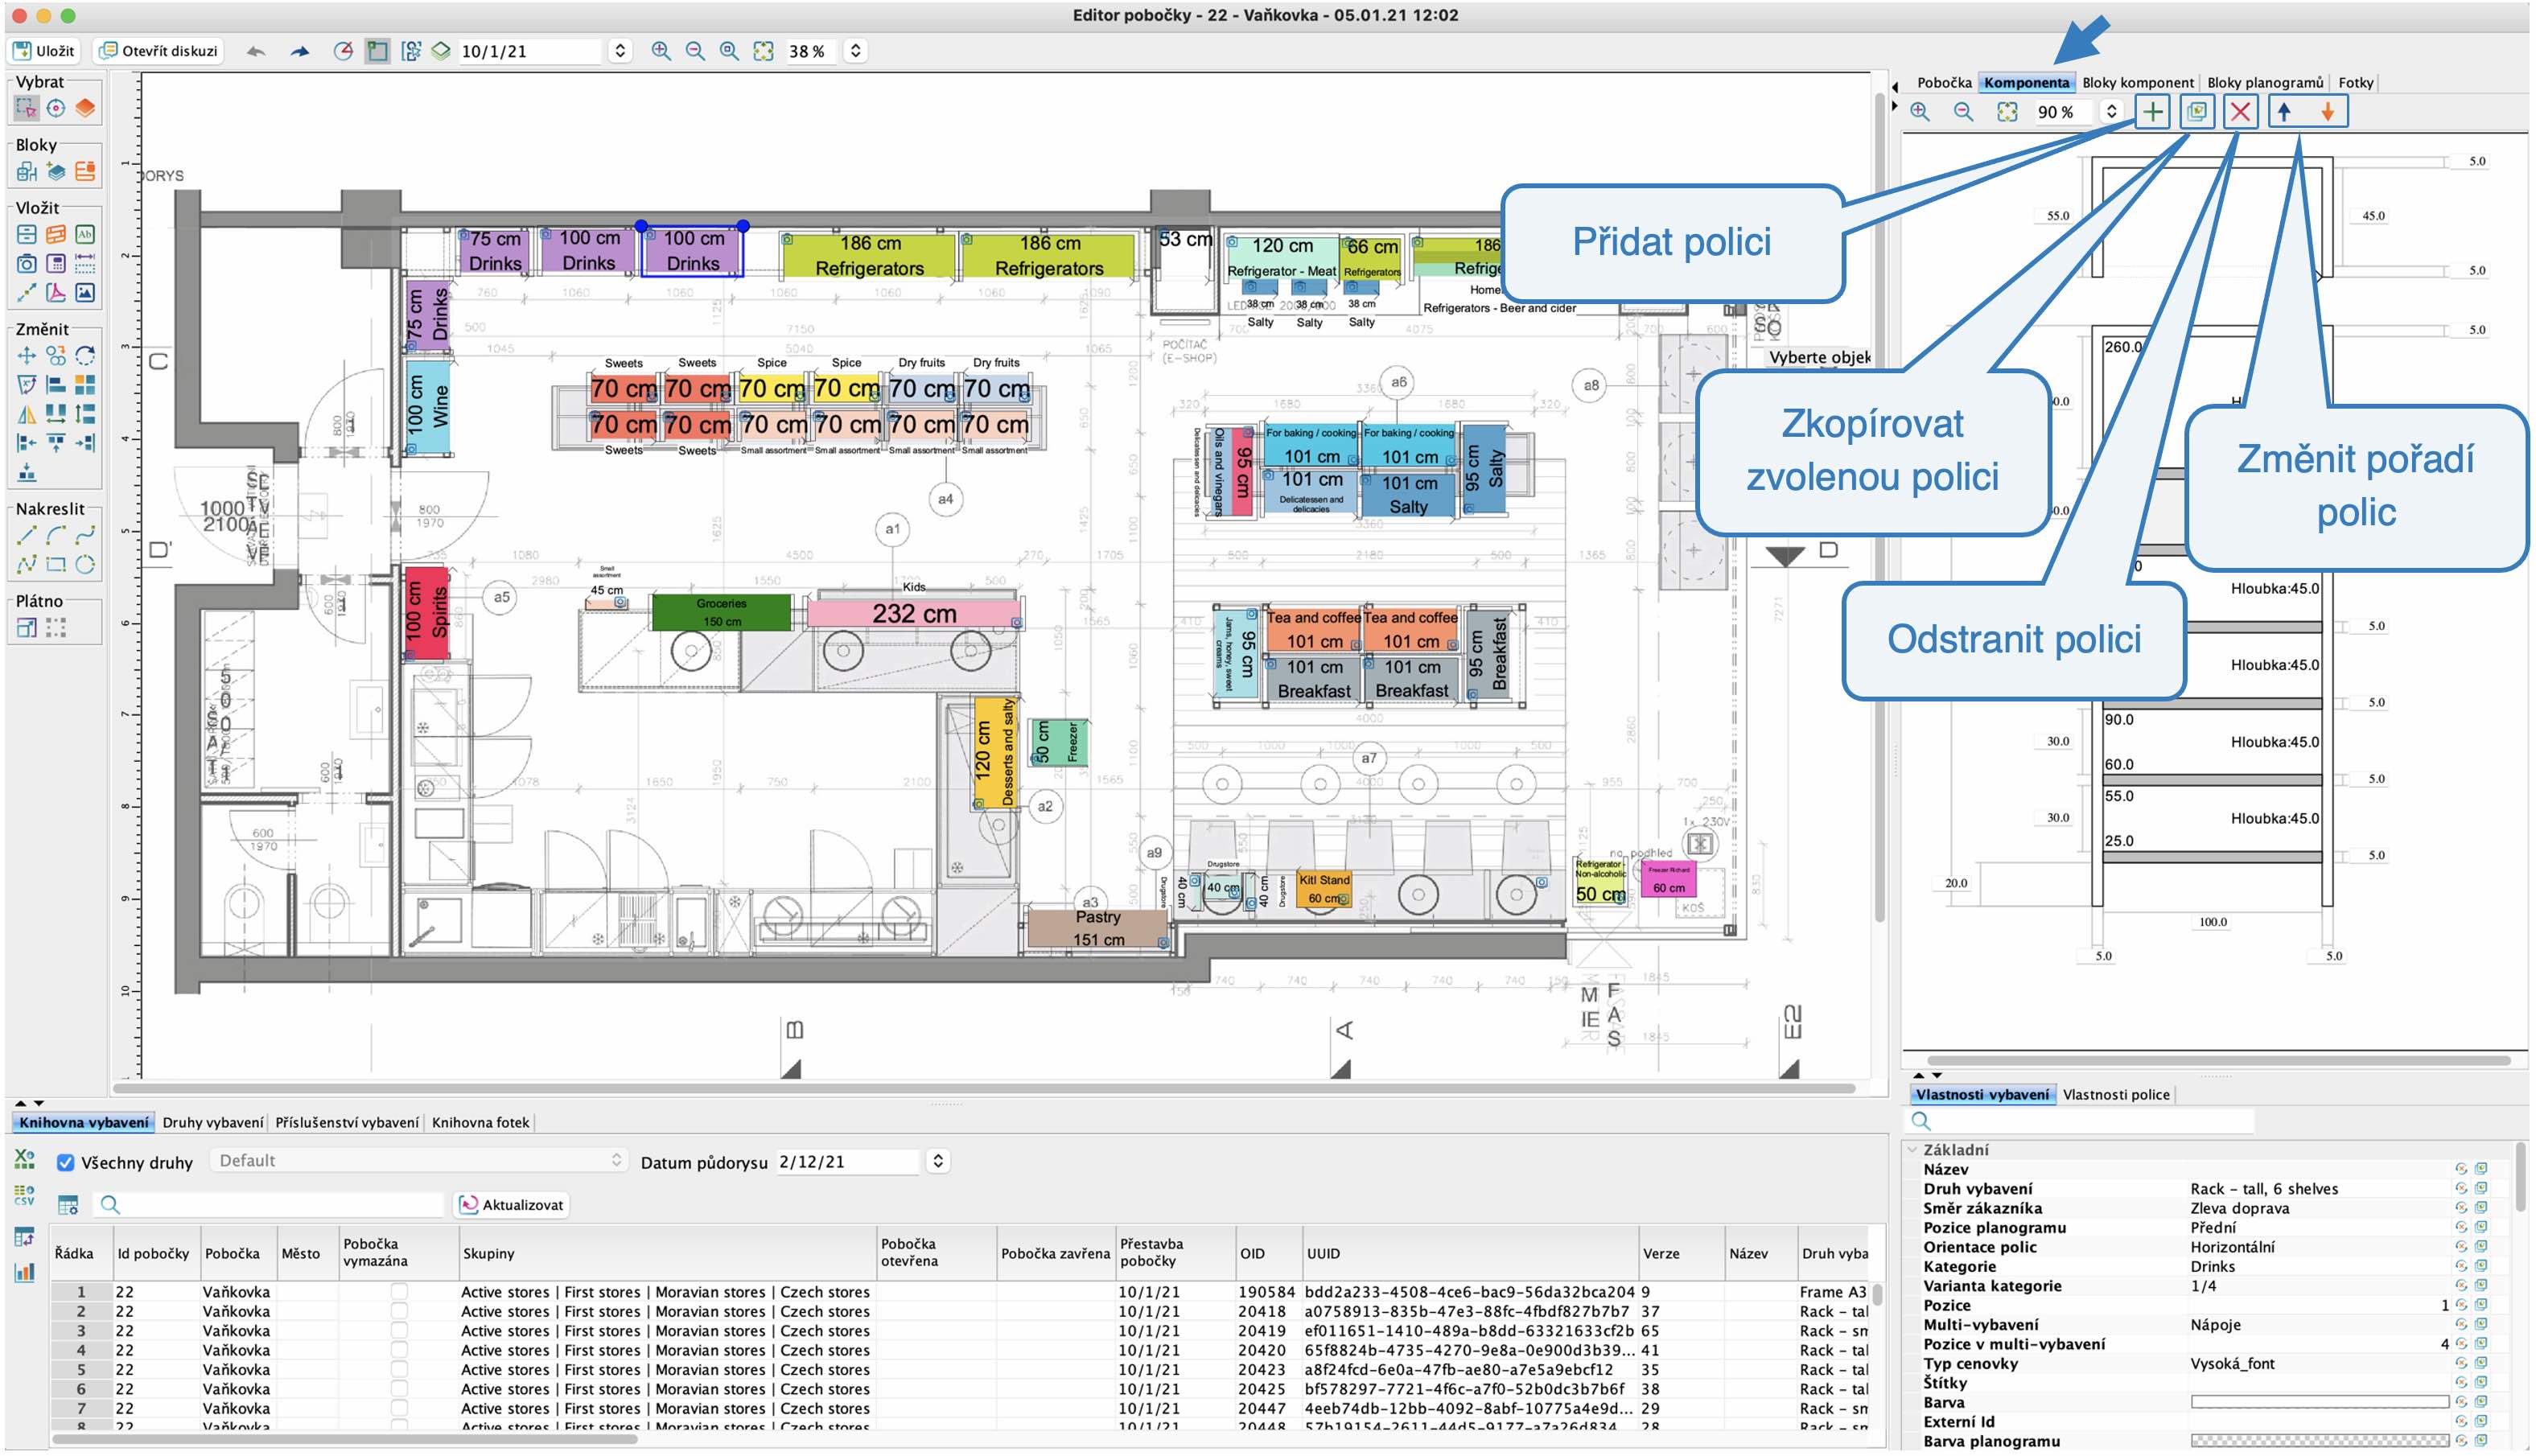
Task: Insert an image with the picture icon
Action: click(85, 293)
